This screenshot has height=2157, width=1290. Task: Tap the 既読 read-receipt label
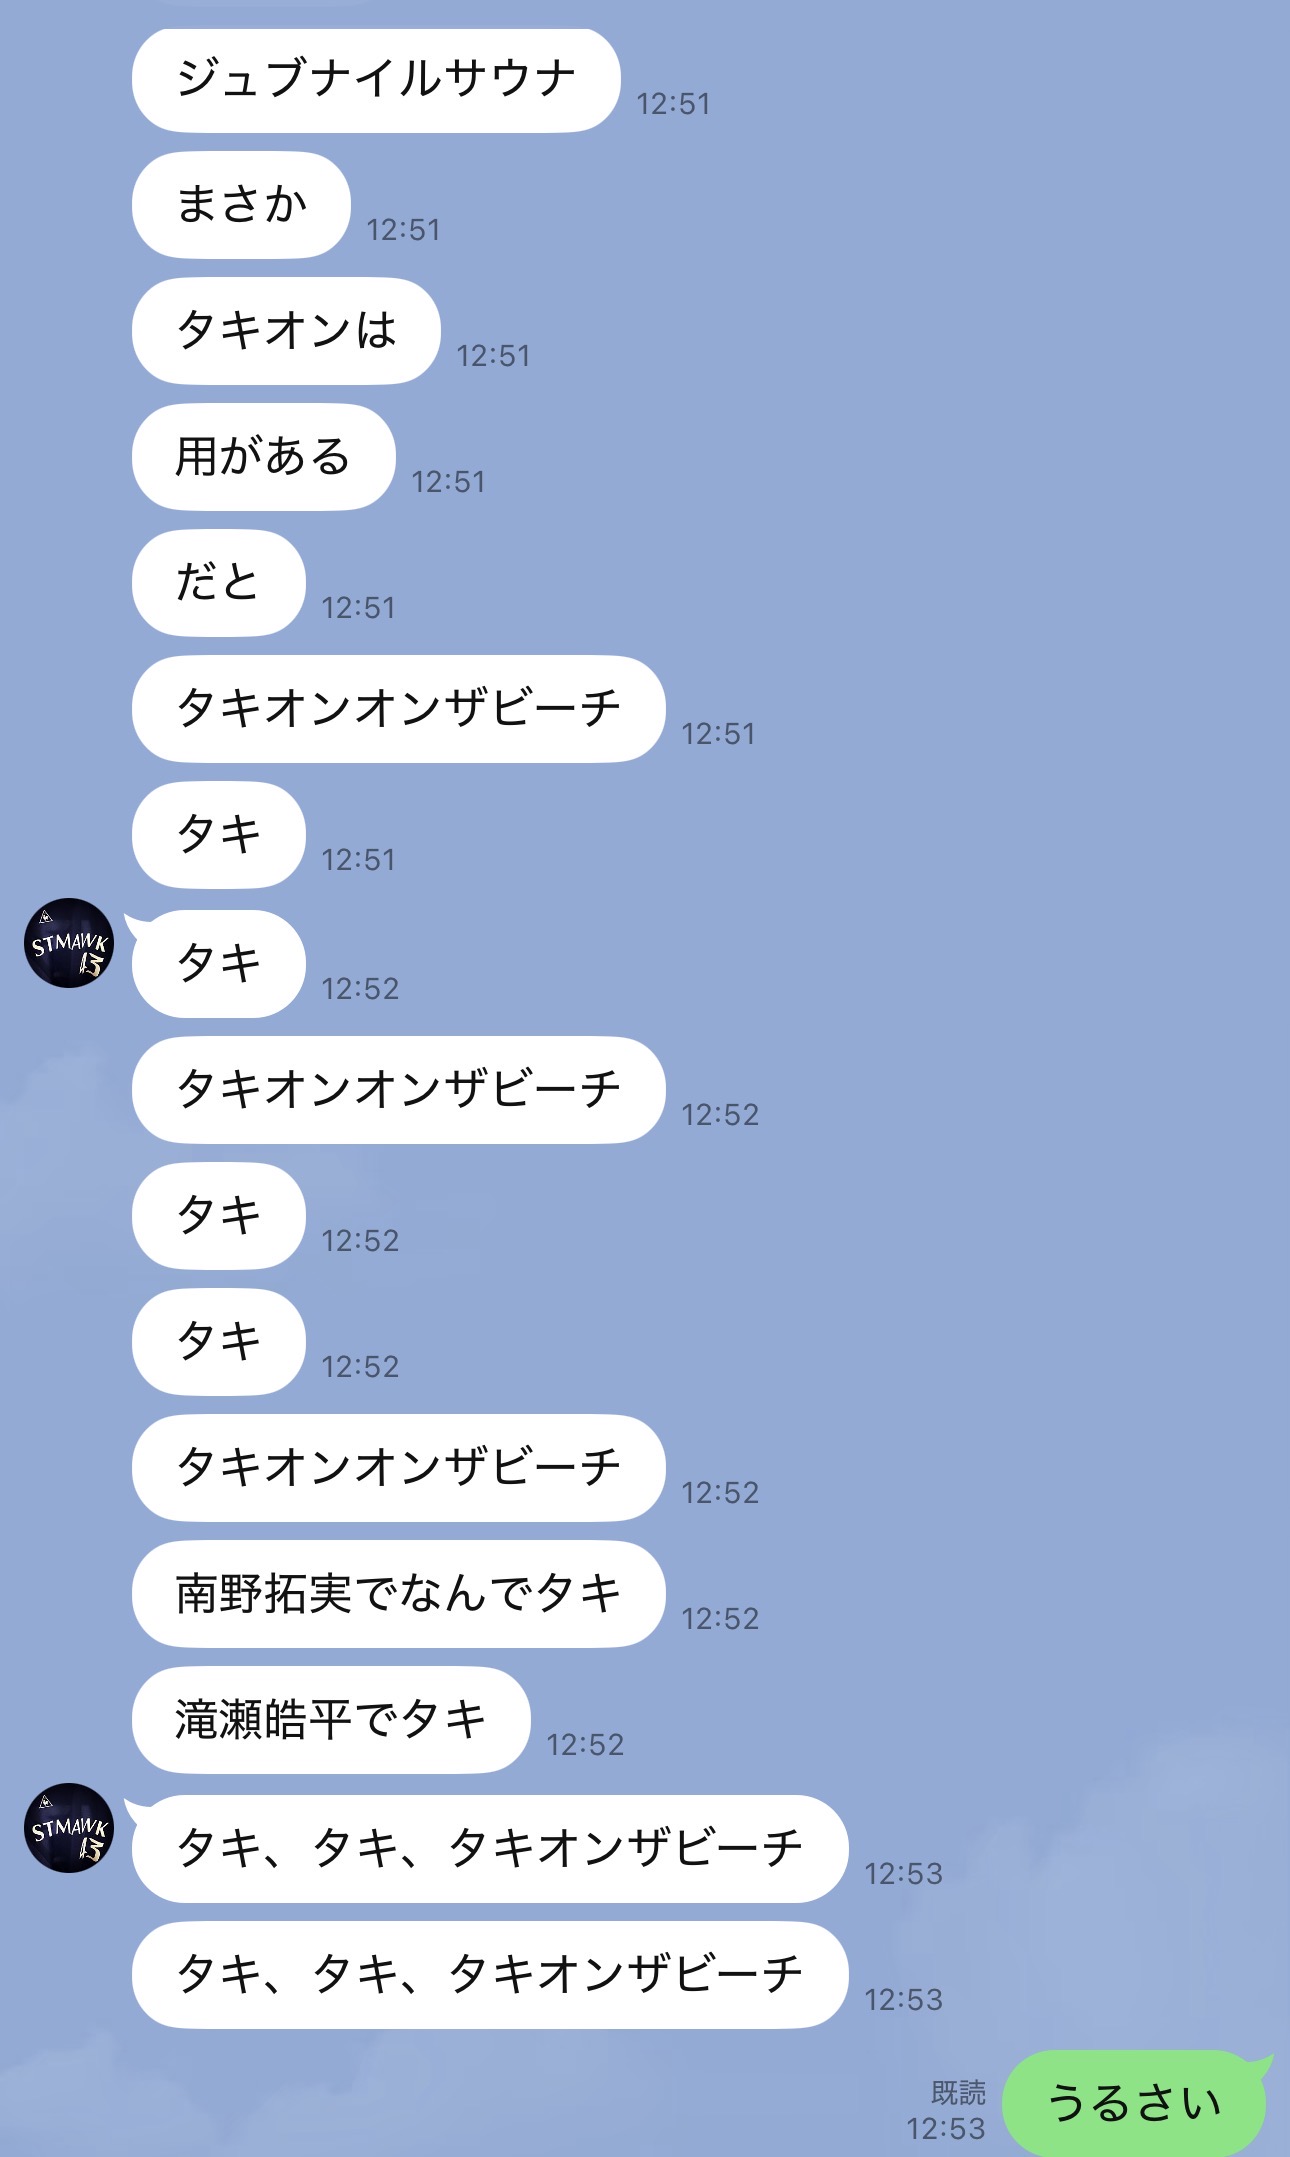pyautogui.click(x=958, y=2092)
